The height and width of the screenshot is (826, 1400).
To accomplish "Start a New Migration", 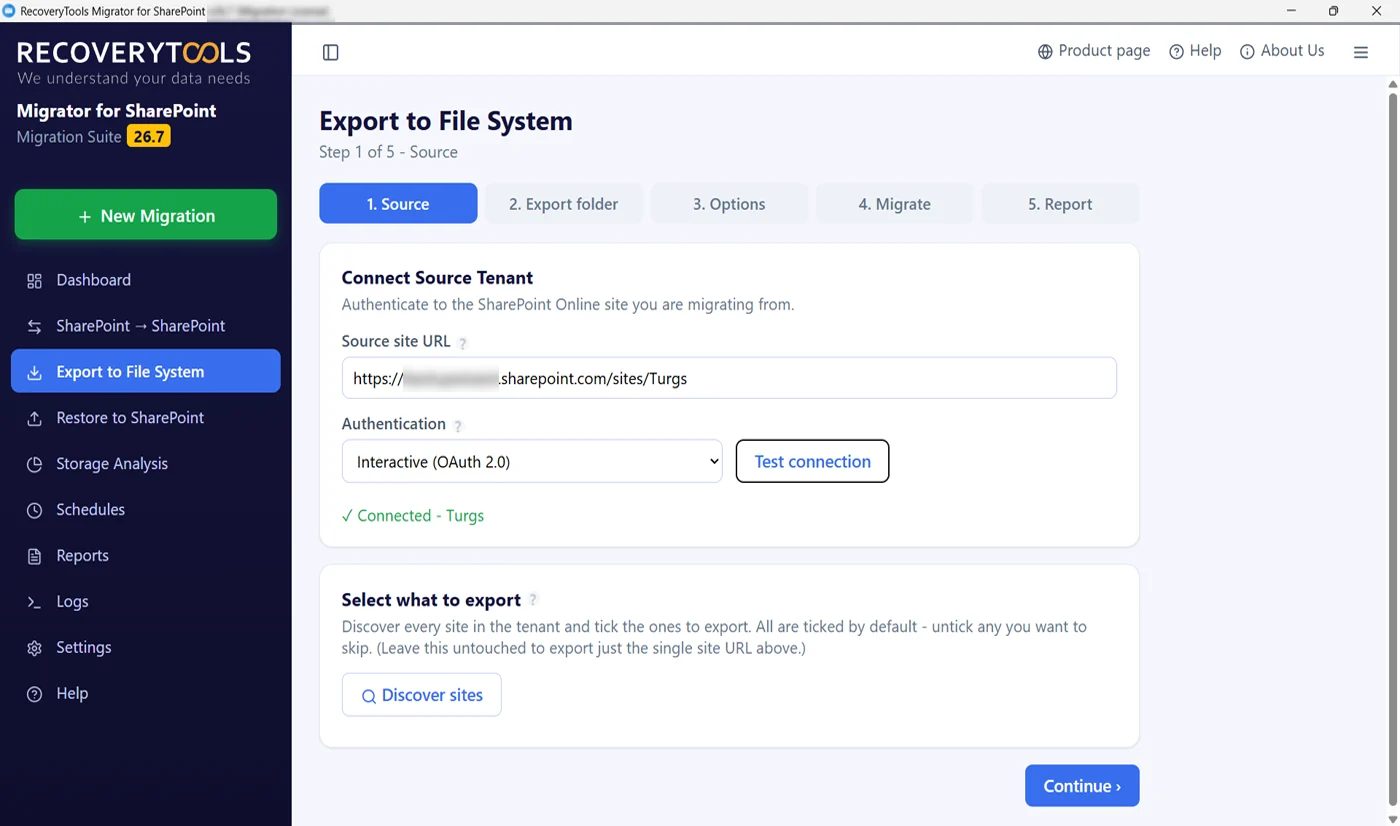I will pos(146,215).
